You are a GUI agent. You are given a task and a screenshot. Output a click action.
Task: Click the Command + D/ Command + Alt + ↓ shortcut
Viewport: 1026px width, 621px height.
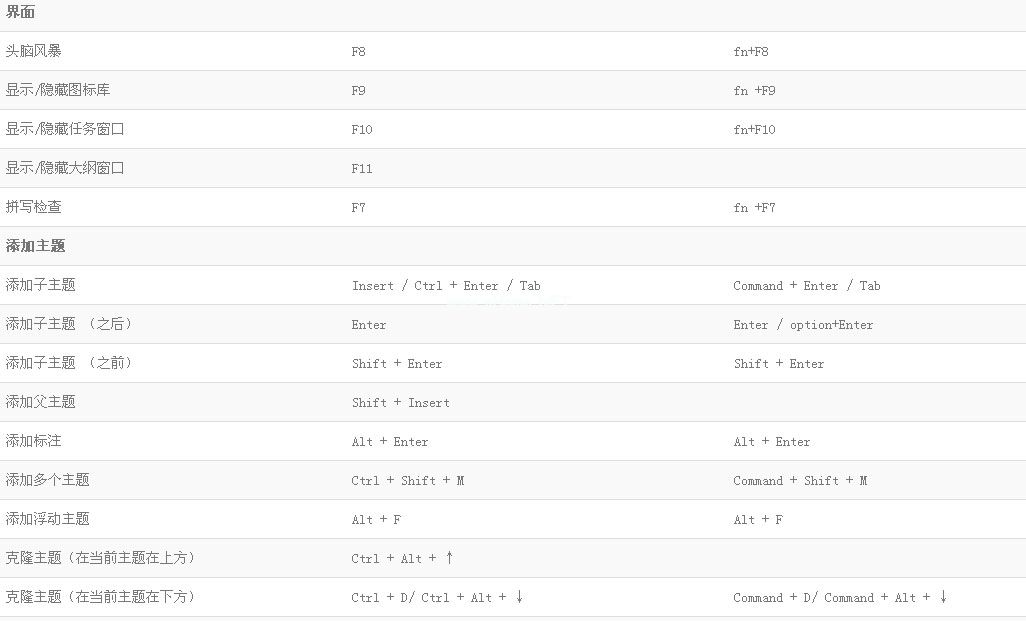coord(840,597)
